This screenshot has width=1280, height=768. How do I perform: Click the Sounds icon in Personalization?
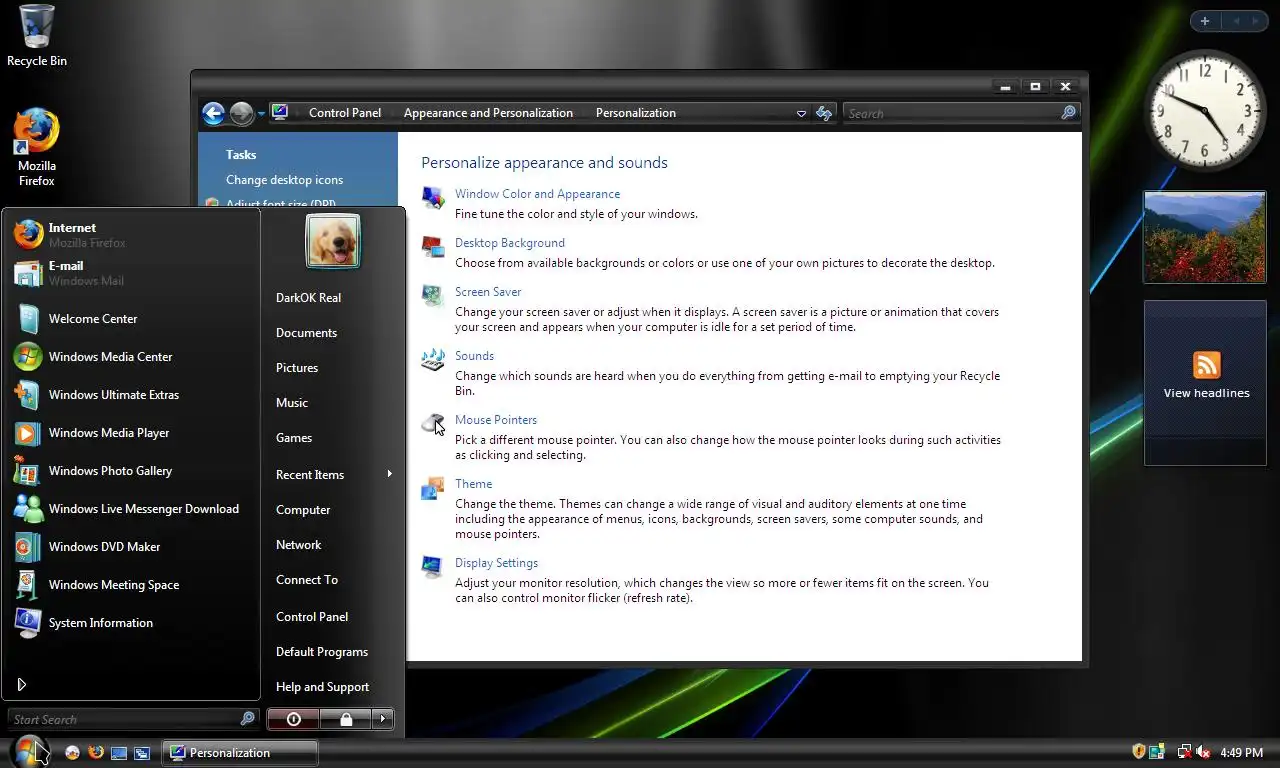tap(433, 359)
